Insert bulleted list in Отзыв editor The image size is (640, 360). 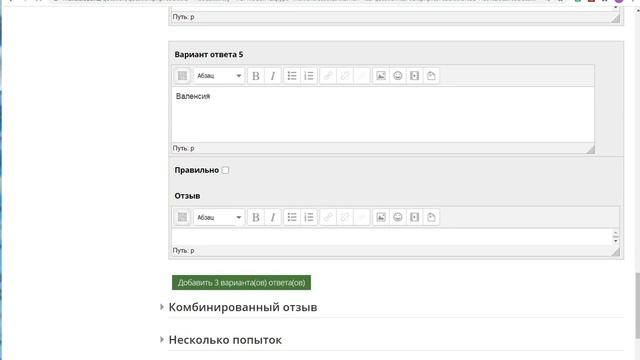(x=292, y=217)
